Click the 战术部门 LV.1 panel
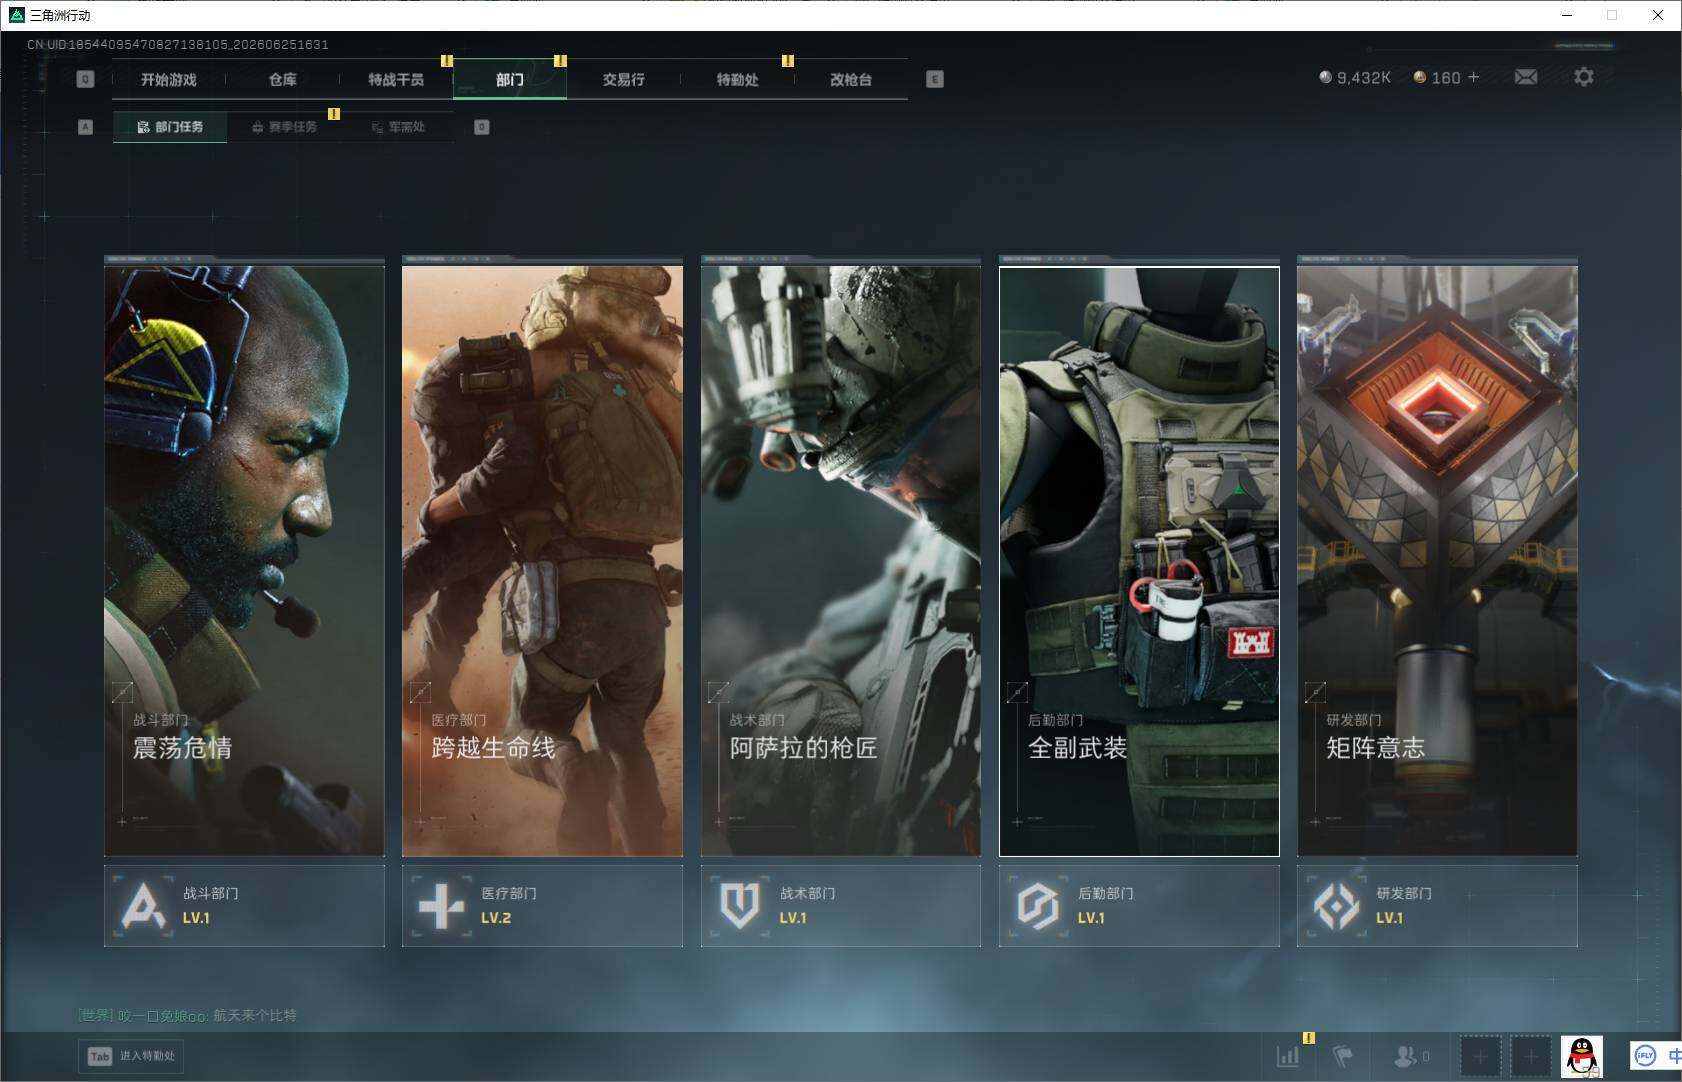The width and height of the screenshot is (1682, 1082). point(841,905)
